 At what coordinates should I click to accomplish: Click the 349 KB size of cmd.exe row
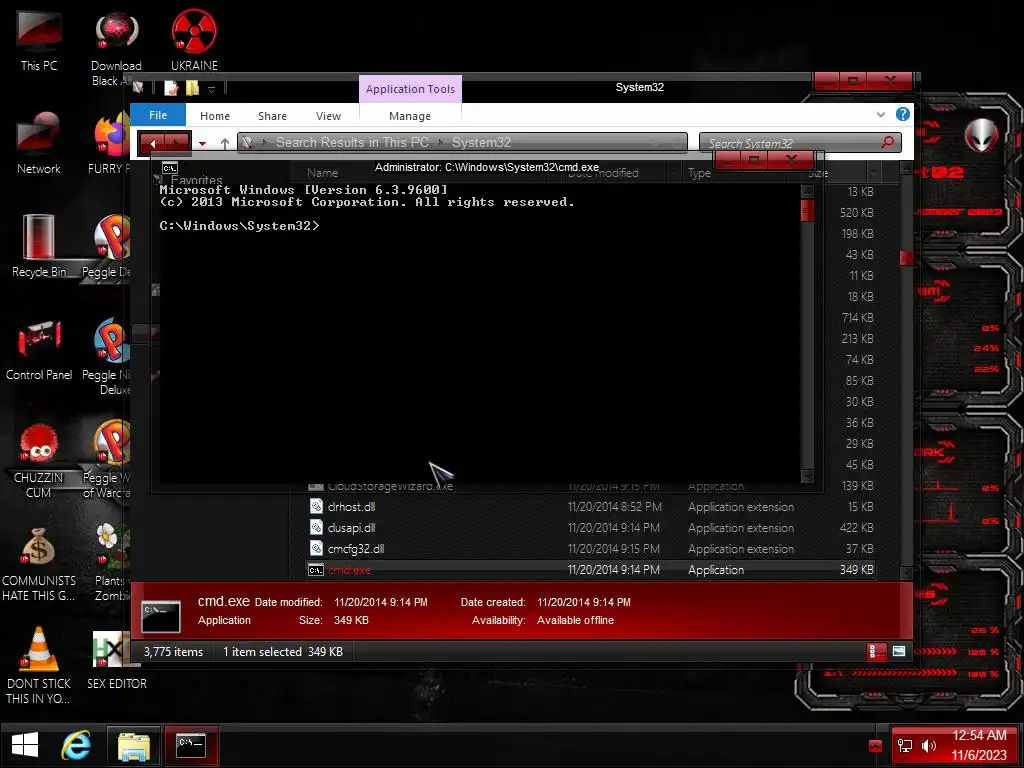856,569
